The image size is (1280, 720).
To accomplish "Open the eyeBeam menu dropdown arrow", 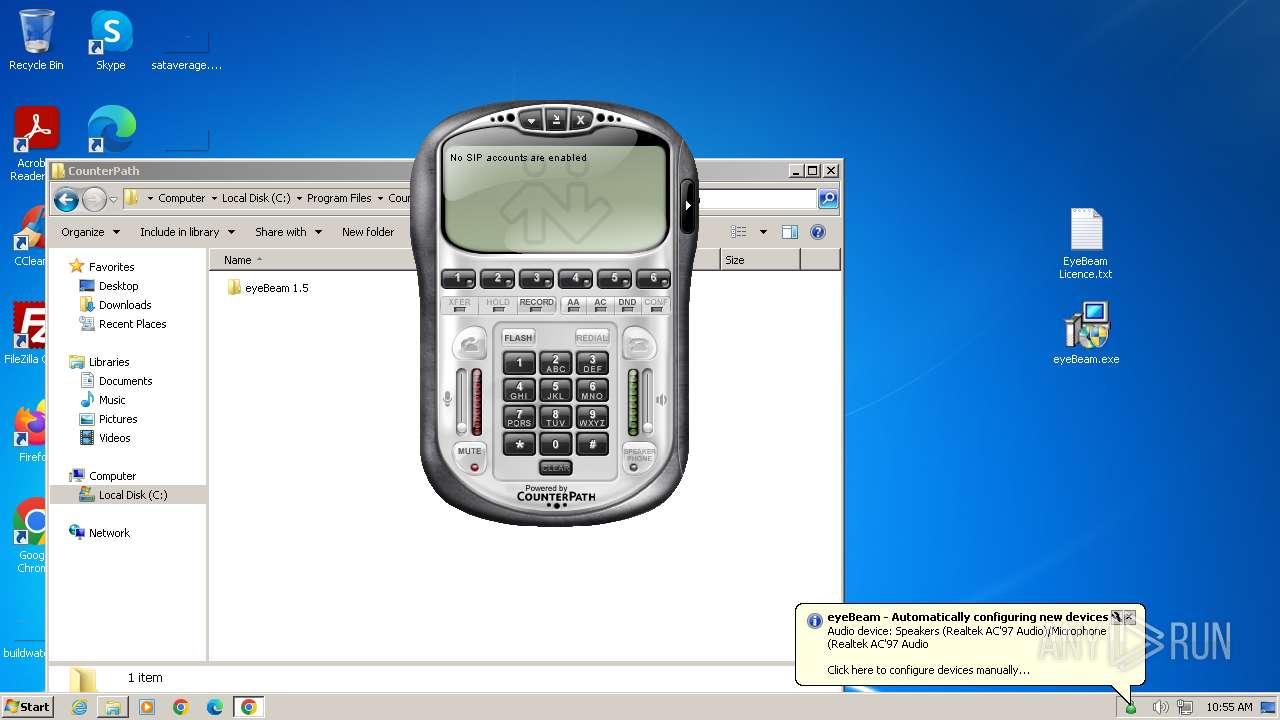I will (x=532, y=120).
